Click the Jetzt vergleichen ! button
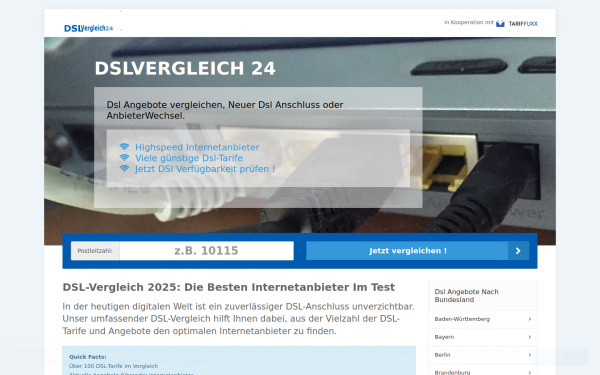This screenshot has width=600, height=375. (417, 251)
